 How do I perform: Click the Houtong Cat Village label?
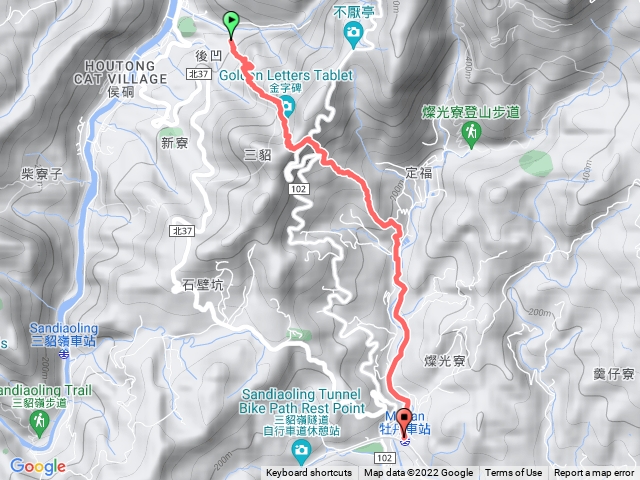click(x=120, y=72)
